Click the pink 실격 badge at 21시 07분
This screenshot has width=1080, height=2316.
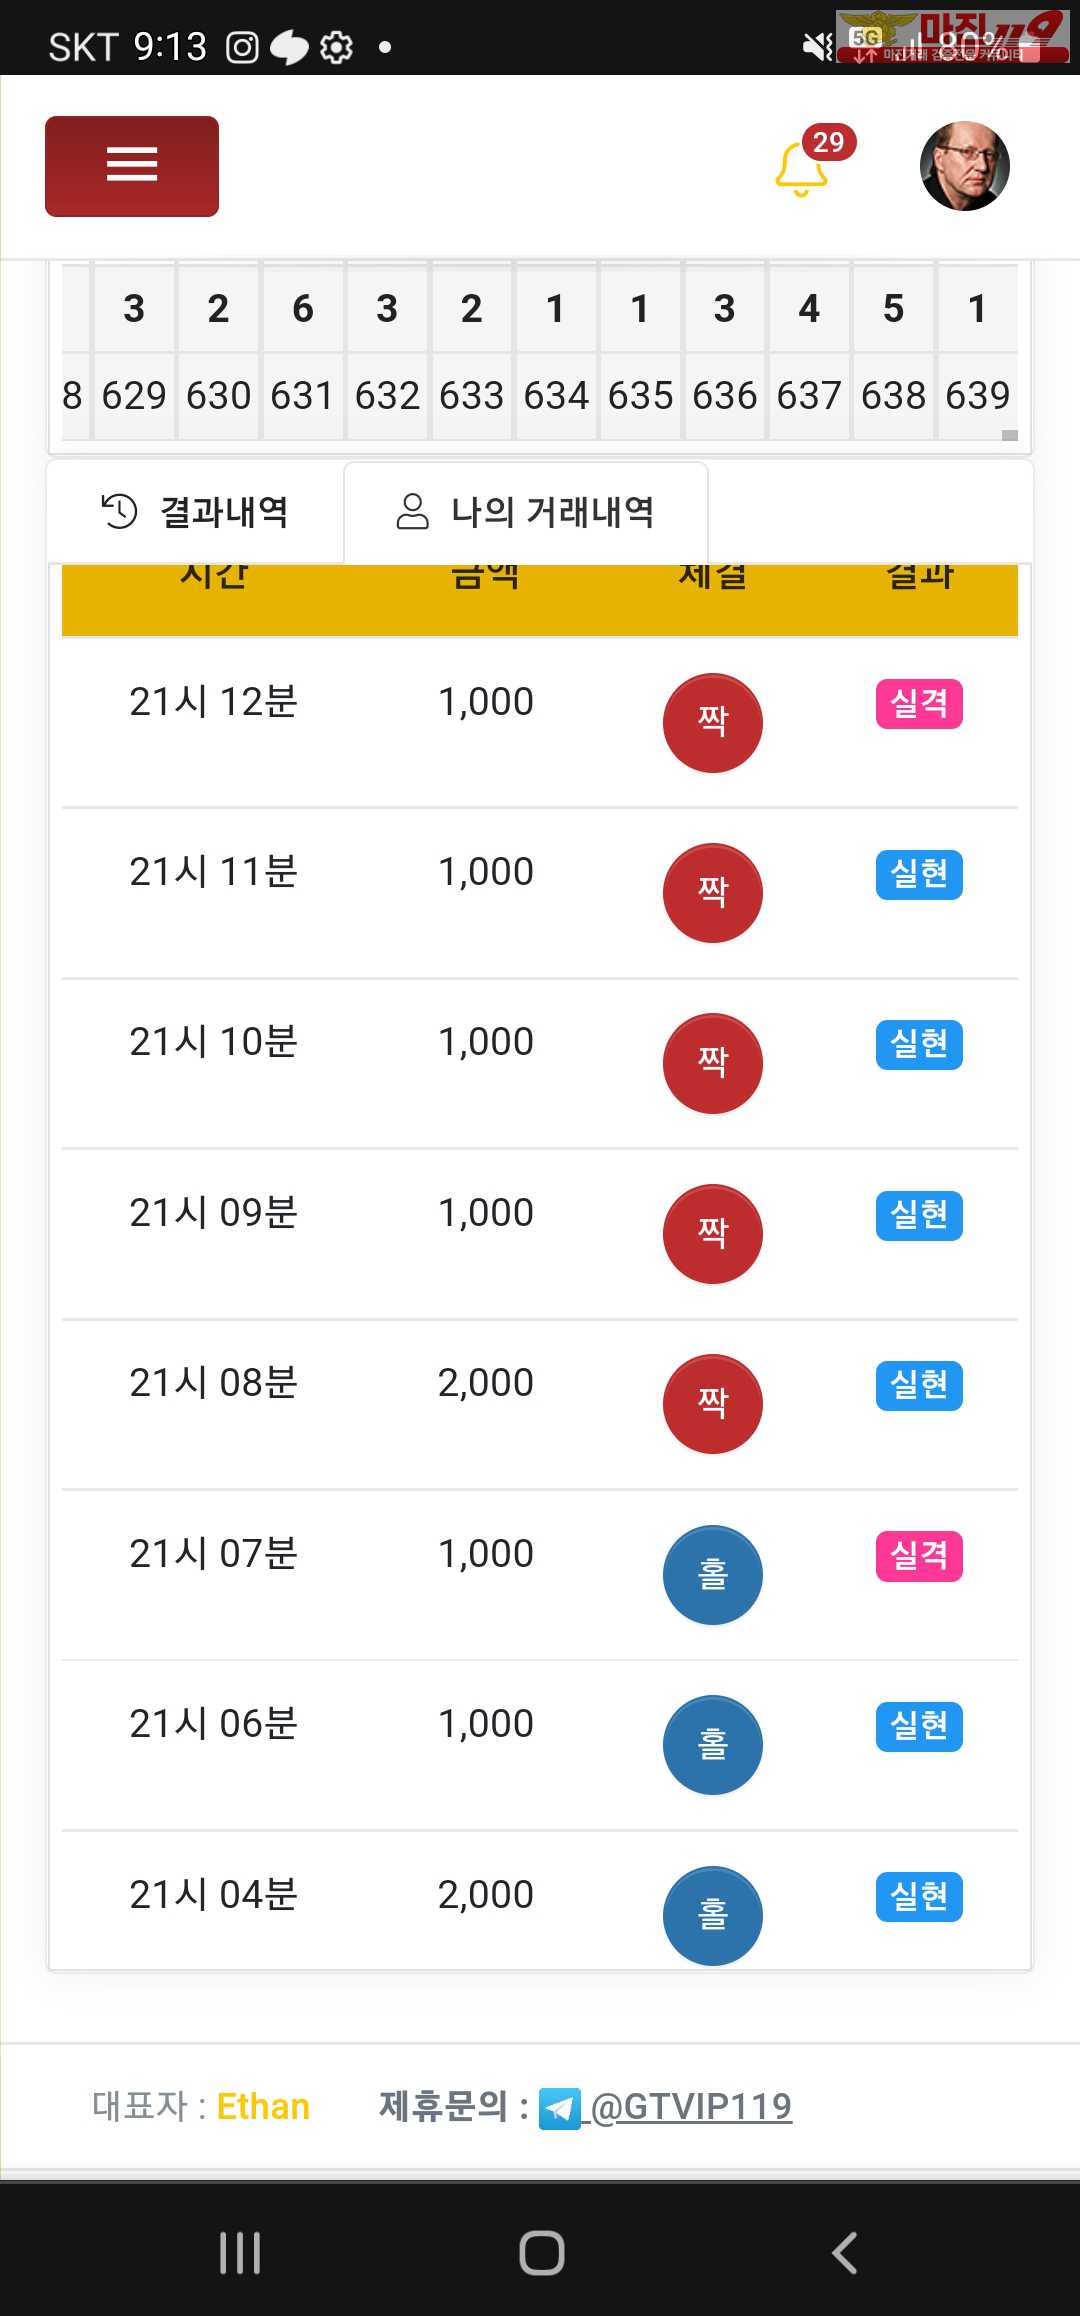coord(919,1556)
